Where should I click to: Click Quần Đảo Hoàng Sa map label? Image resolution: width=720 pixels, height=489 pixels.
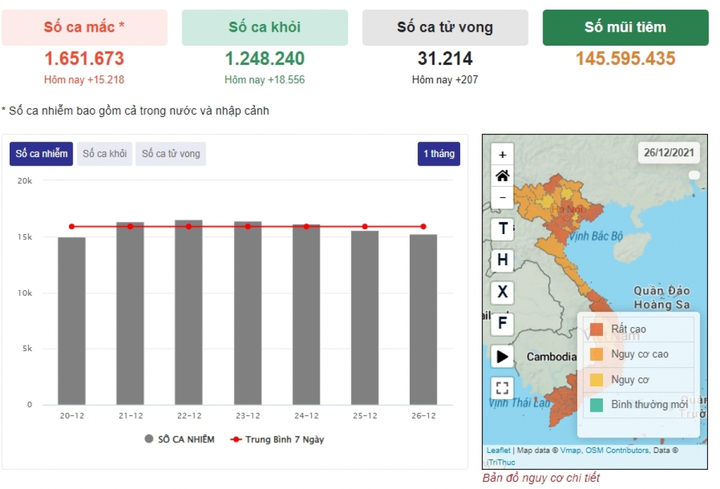pyautogui.click(x=662, y=298)
